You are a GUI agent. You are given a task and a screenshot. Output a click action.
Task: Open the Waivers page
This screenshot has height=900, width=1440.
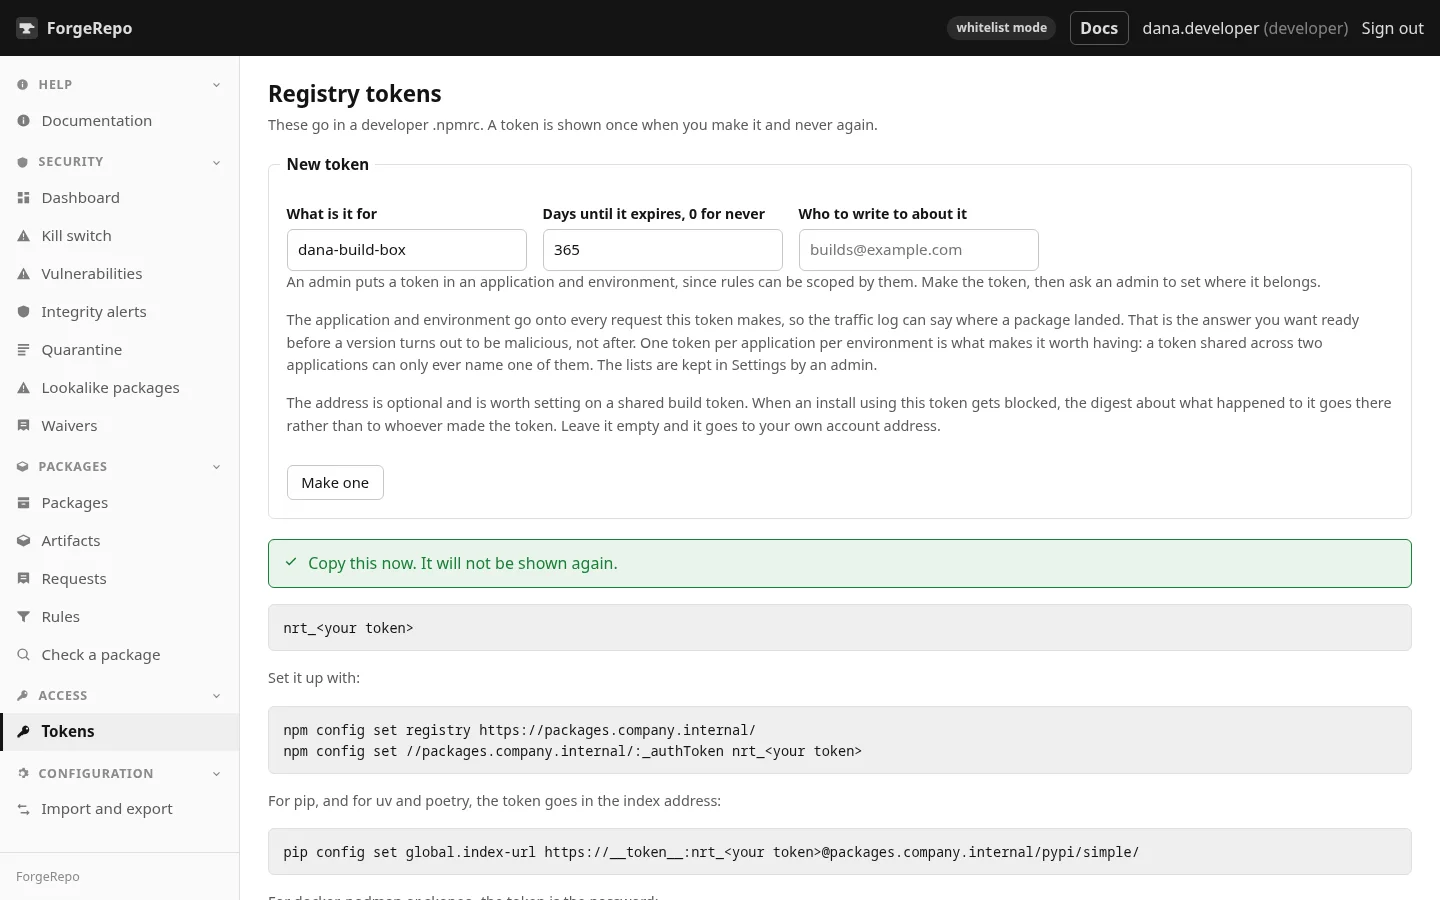tap(120, 426)
